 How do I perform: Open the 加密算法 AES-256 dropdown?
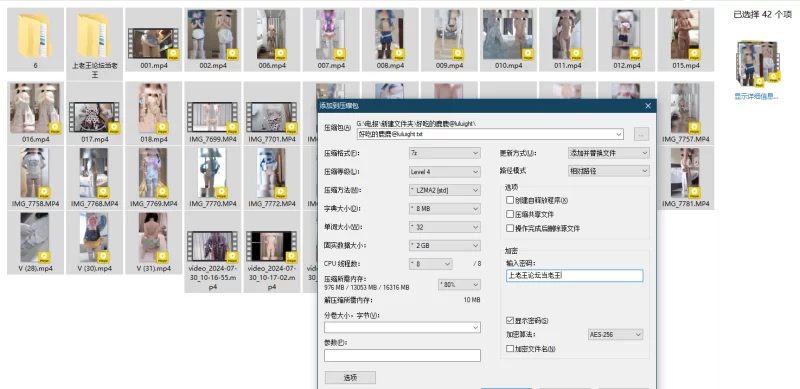(615, 334)
